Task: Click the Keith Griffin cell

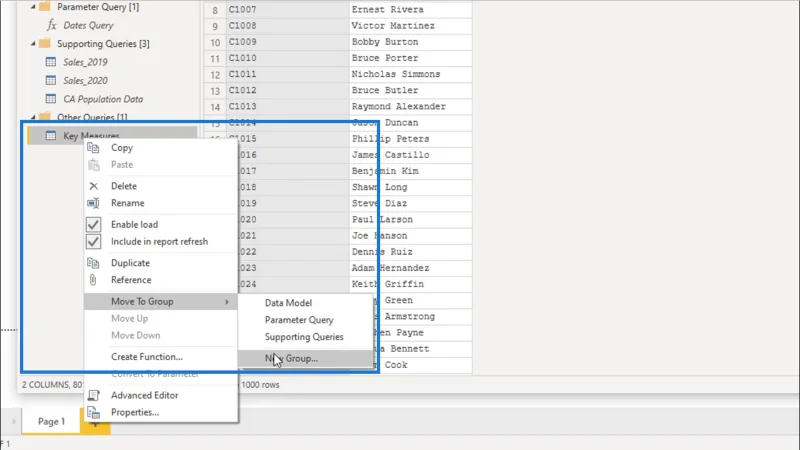Action: click(x=411, y=284)
